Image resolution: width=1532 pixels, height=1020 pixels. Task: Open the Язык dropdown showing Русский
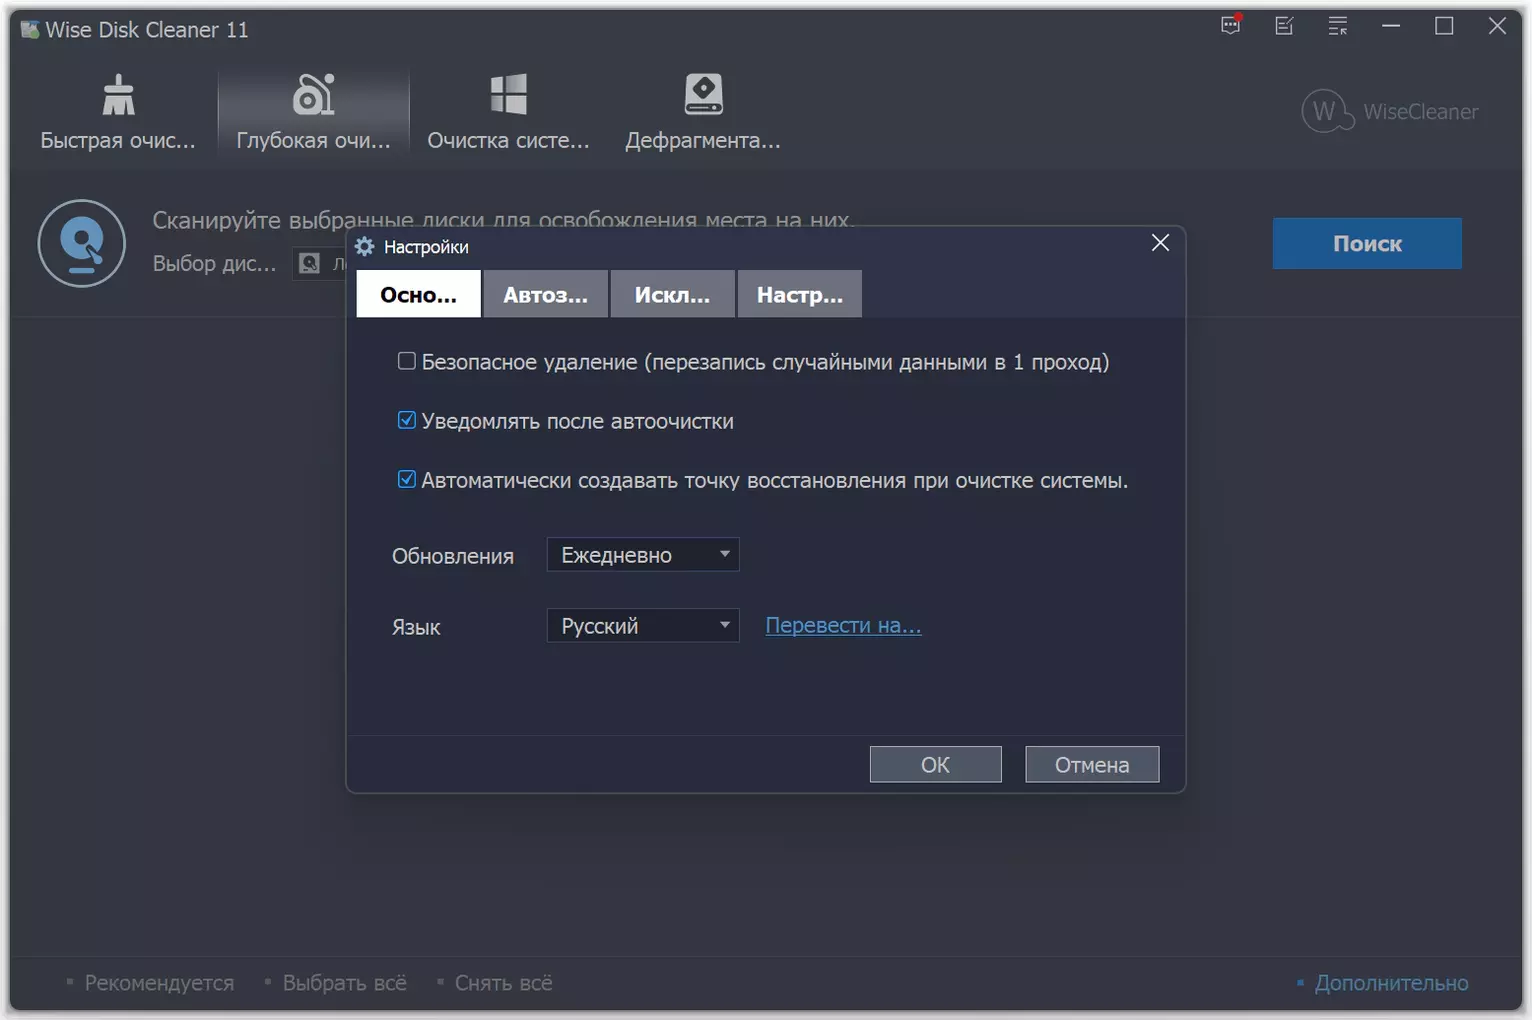pyautogui.click(x=643, y=626)
